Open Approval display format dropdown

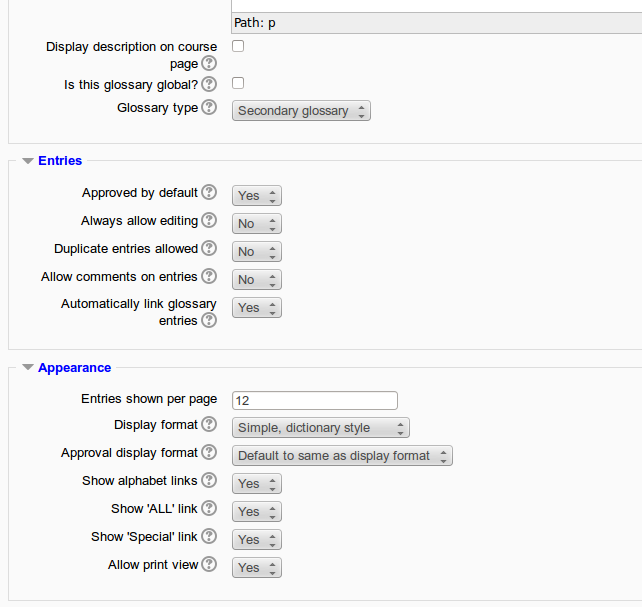pyautogui.click(x=342, y=456)
